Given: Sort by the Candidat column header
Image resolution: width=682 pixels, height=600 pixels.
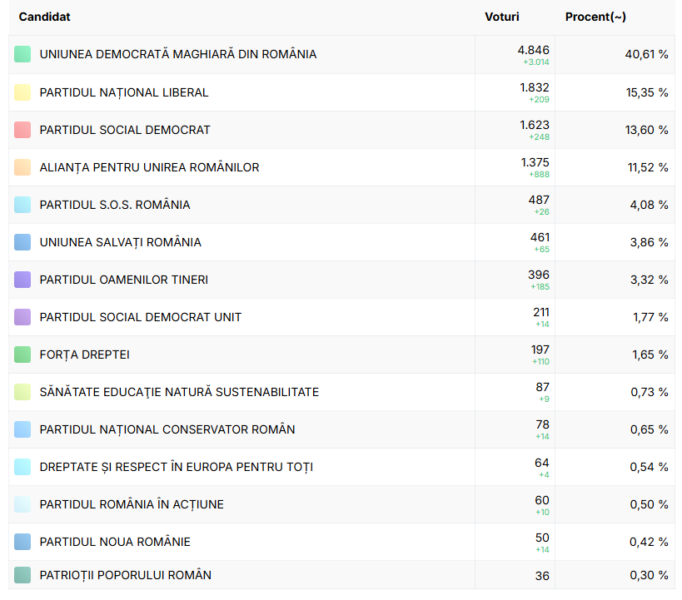Looking at the screenshot, I should pyautogui.click(x=44, y=17).
